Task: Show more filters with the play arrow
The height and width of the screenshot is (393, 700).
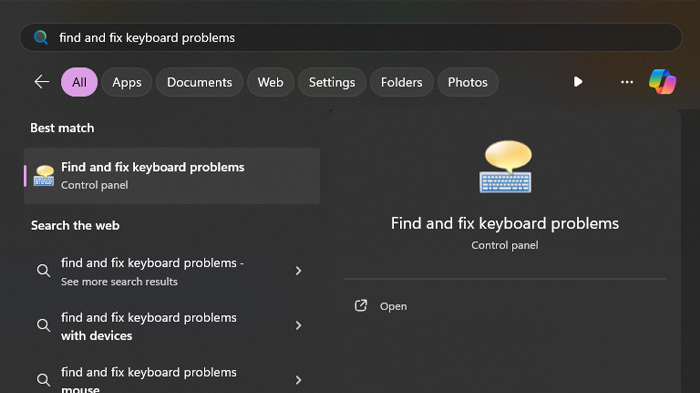Action: pyautogui.click(x=578, y=82)
